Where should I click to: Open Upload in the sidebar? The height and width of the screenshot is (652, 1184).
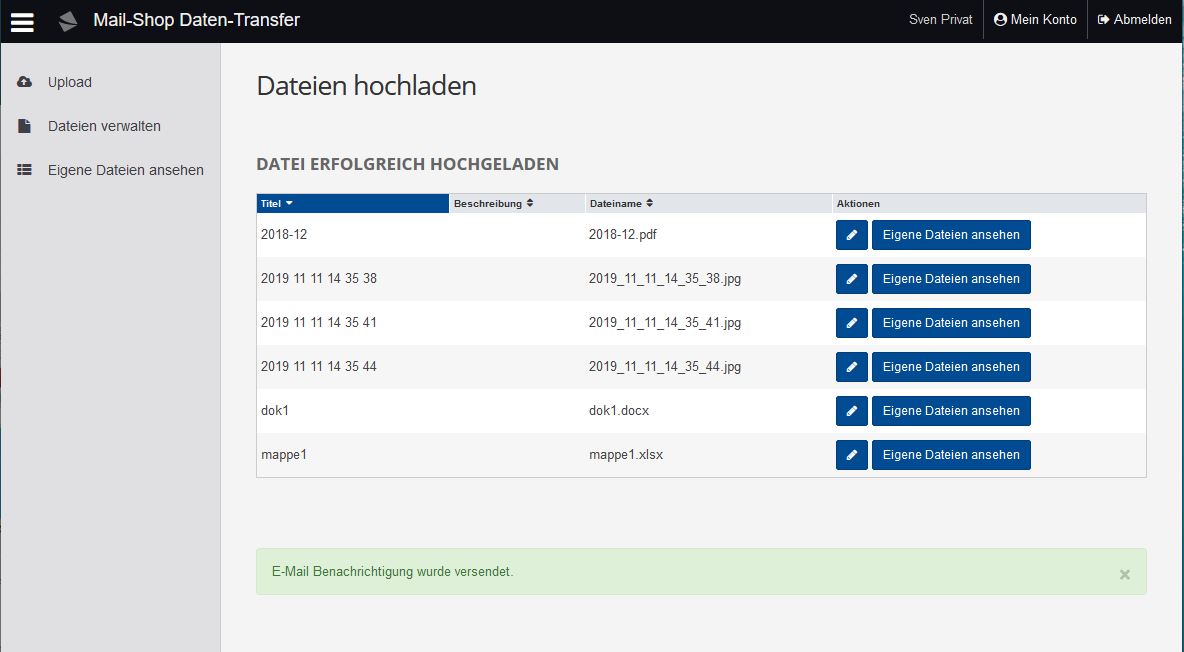coord(69,82)
